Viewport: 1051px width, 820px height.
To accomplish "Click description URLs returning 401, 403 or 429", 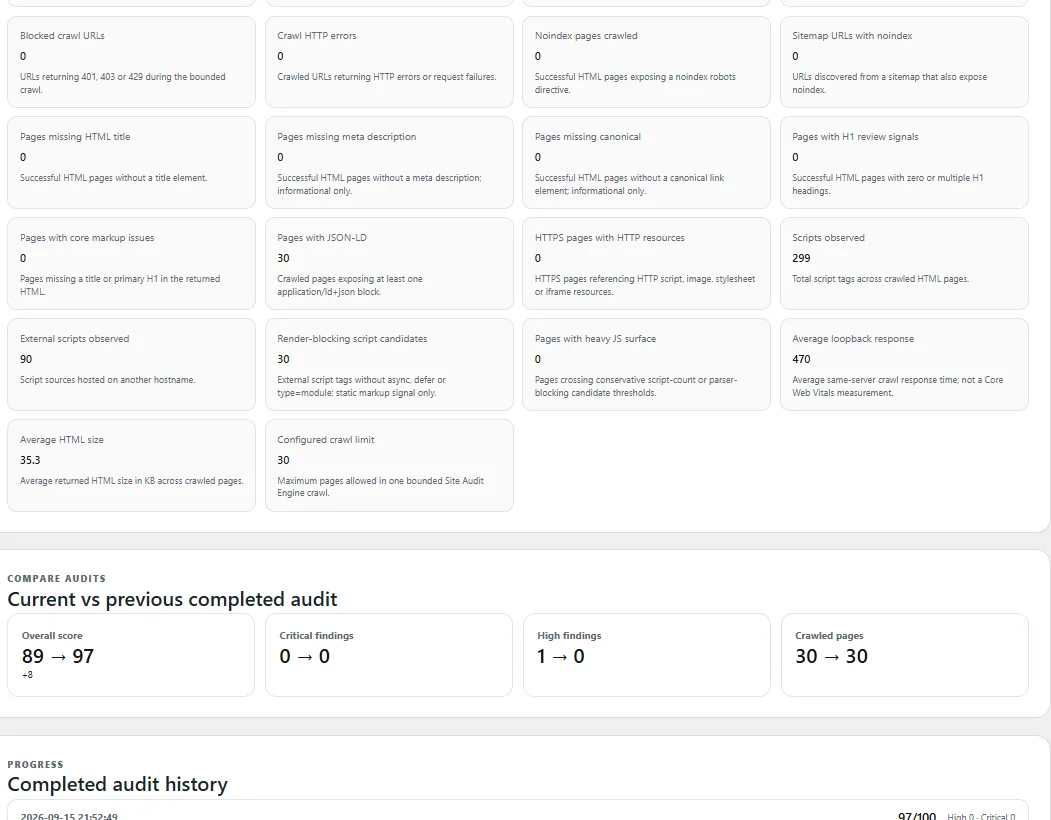I will pyautogui.click(x=123, y=83).
